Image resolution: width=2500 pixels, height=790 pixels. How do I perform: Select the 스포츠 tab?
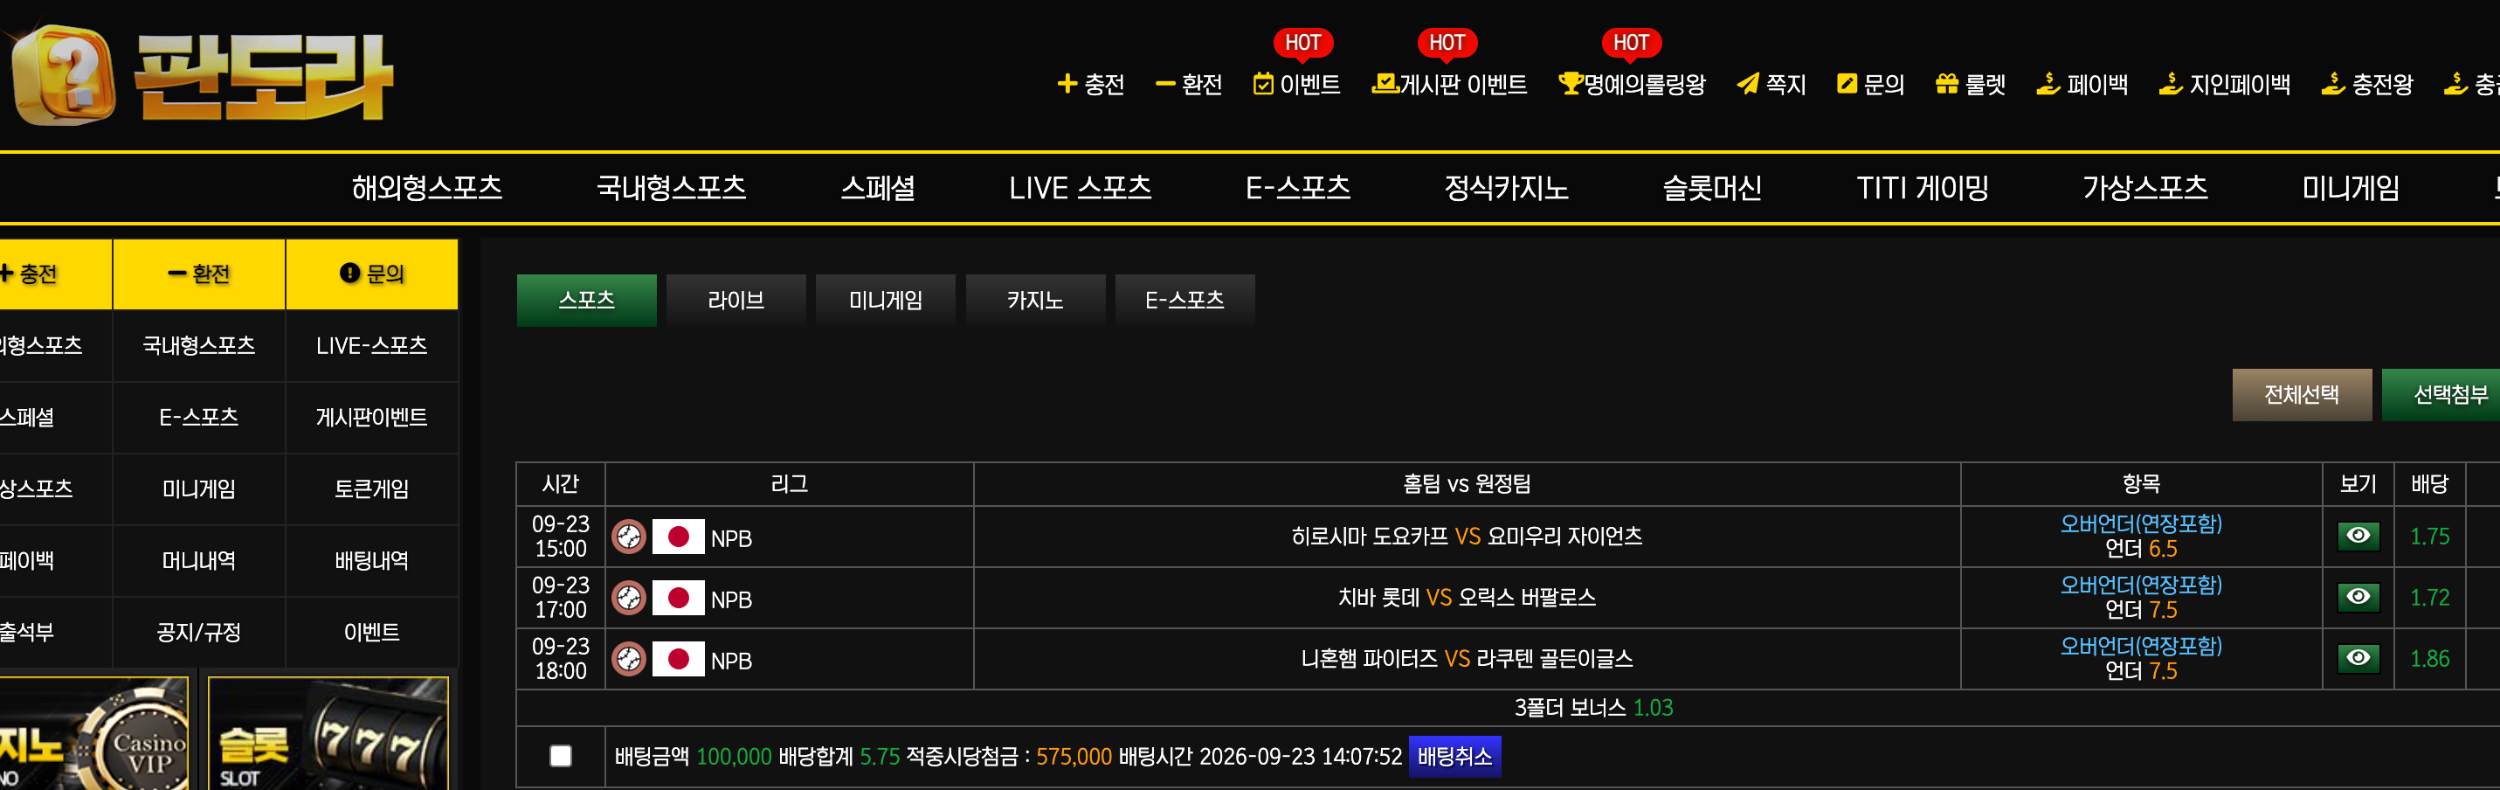click(587, 300)
